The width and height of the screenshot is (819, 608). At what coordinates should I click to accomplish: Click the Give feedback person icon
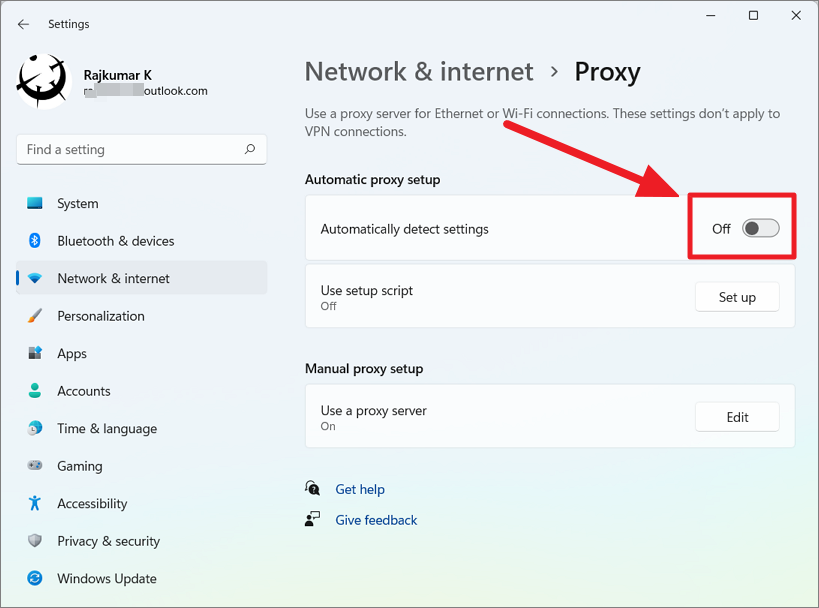click(312, 519)
